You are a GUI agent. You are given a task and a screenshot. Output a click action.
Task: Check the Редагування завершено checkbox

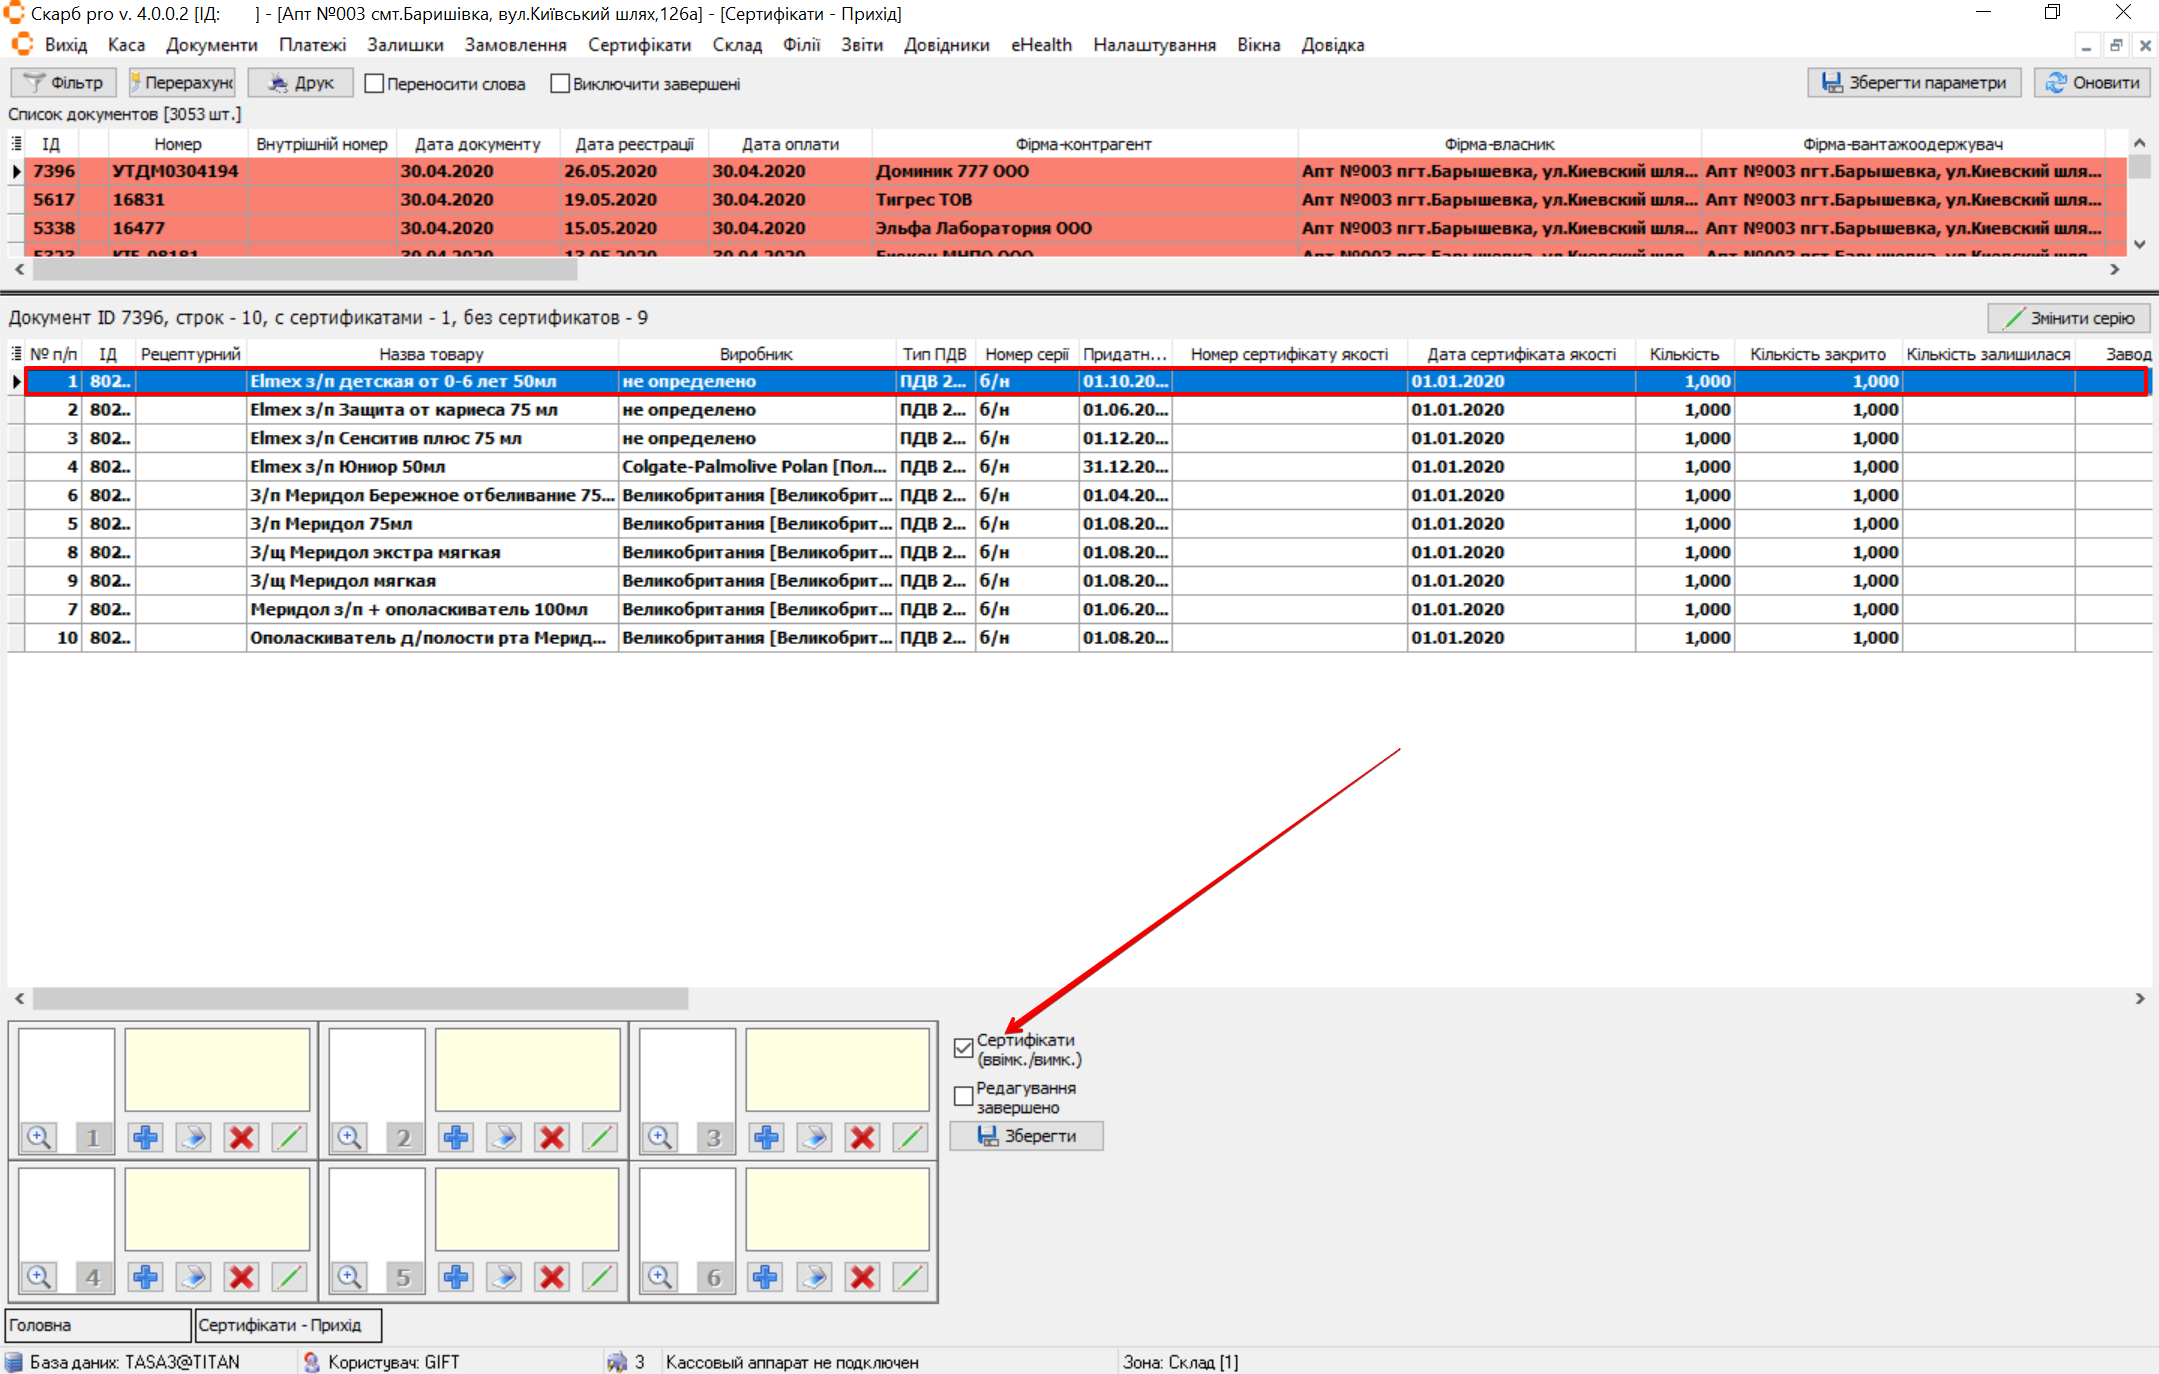964,1096
